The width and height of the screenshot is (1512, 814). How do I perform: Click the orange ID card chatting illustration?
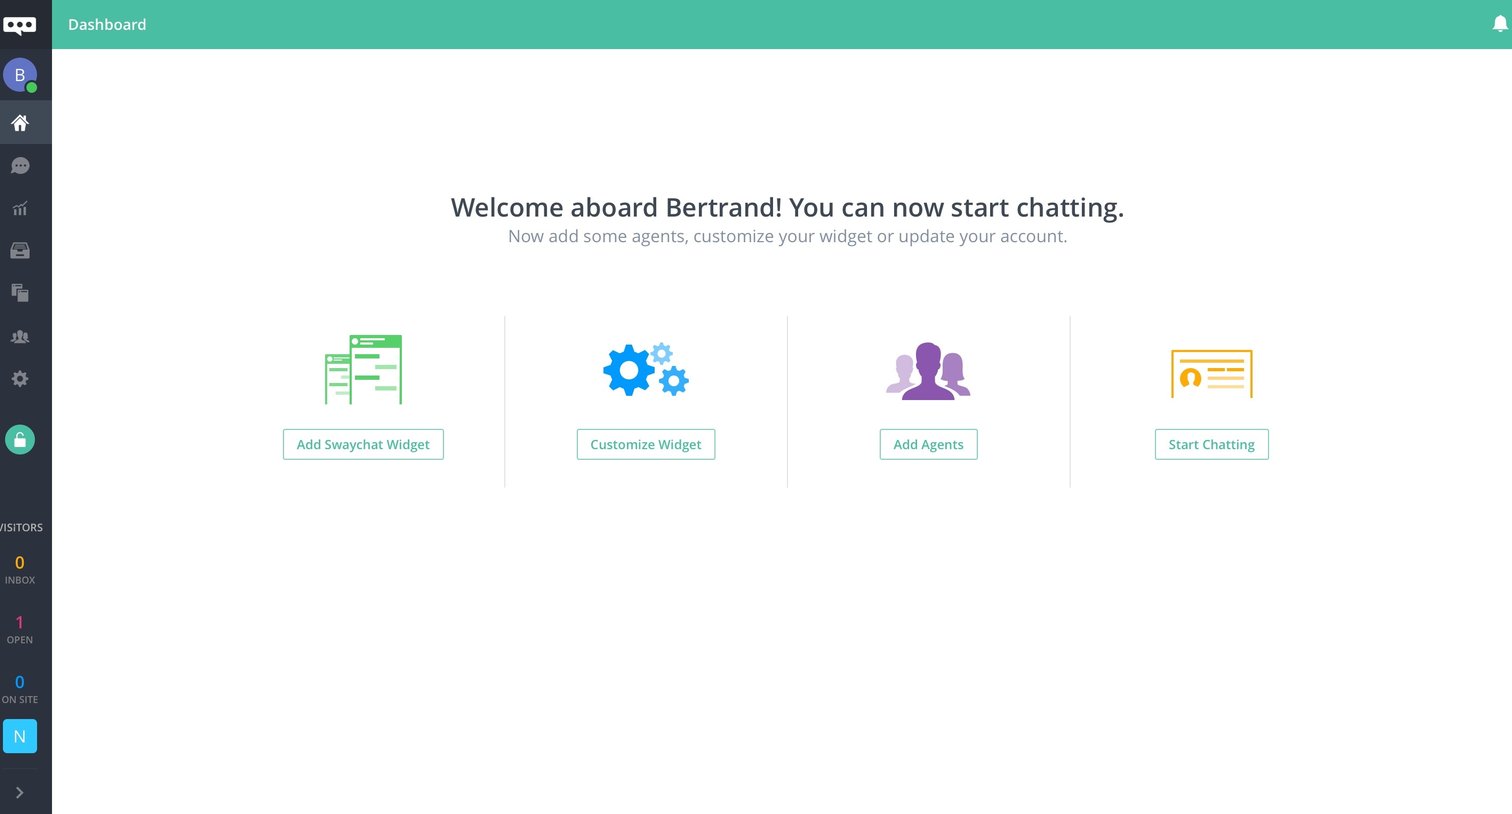[1212, 374]
